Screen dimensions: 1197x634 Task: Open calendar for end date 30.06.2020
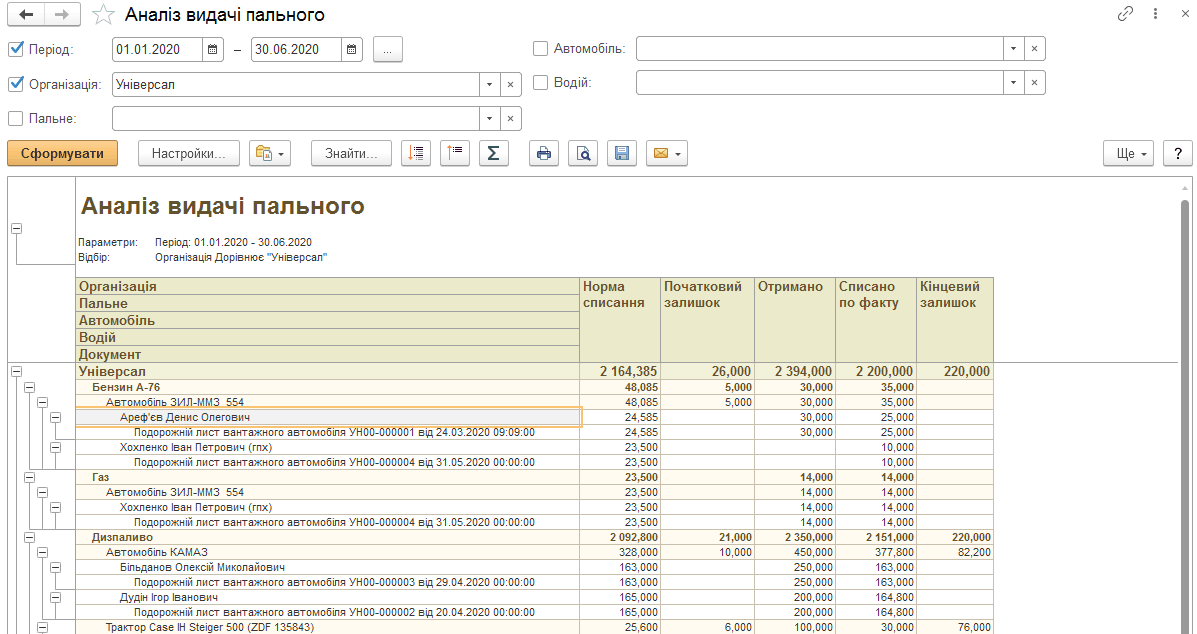[x=351, y=50]
